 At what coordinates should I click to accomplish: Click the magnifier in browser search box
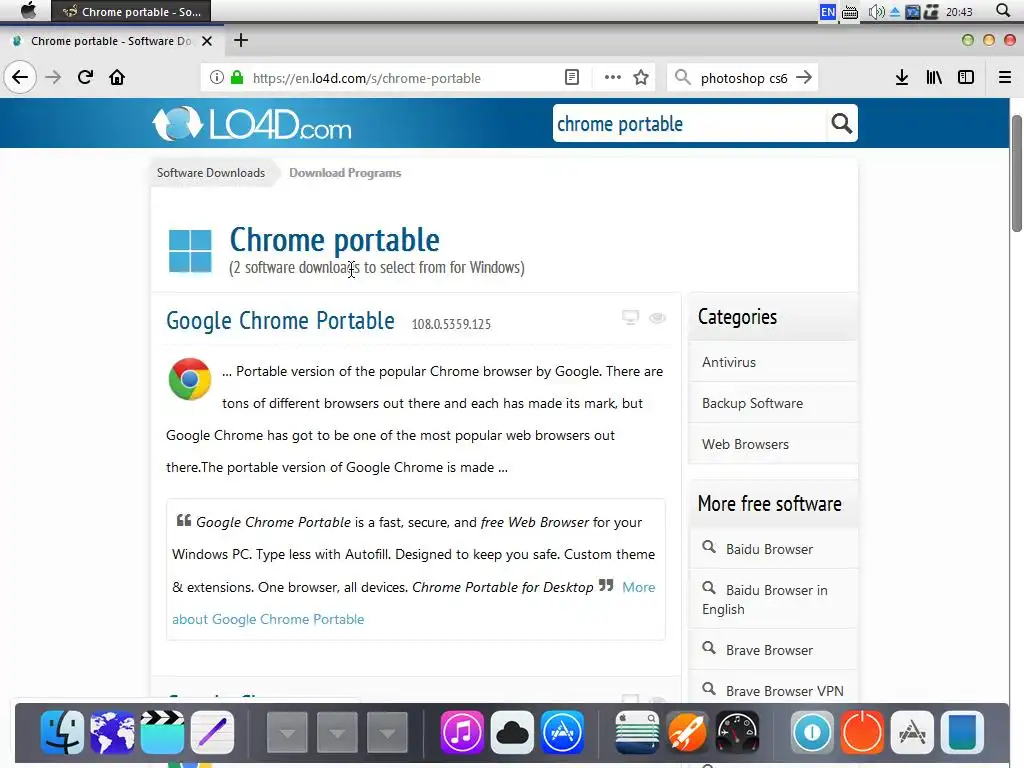682,78
